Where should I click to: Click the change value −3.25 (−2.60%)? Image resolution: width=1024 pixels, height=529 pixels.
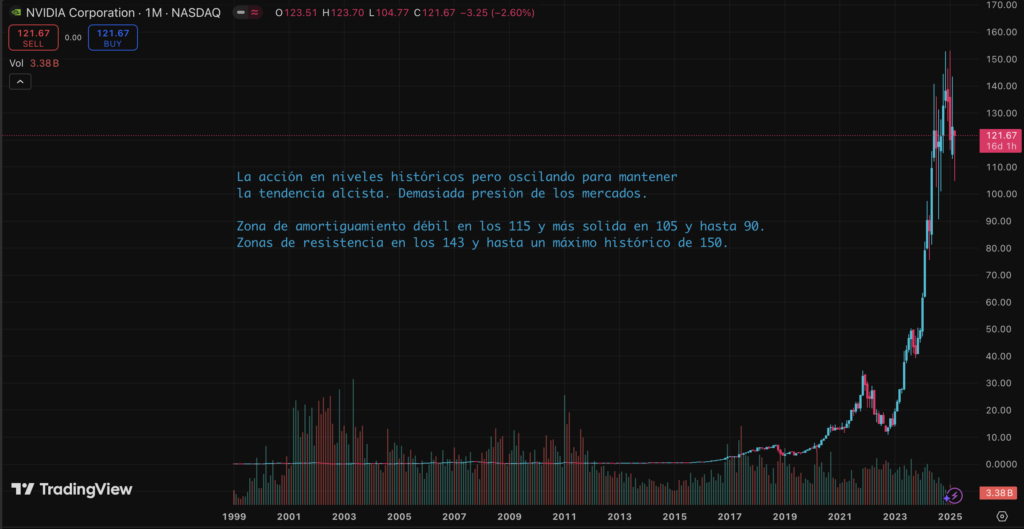point(497,12)
